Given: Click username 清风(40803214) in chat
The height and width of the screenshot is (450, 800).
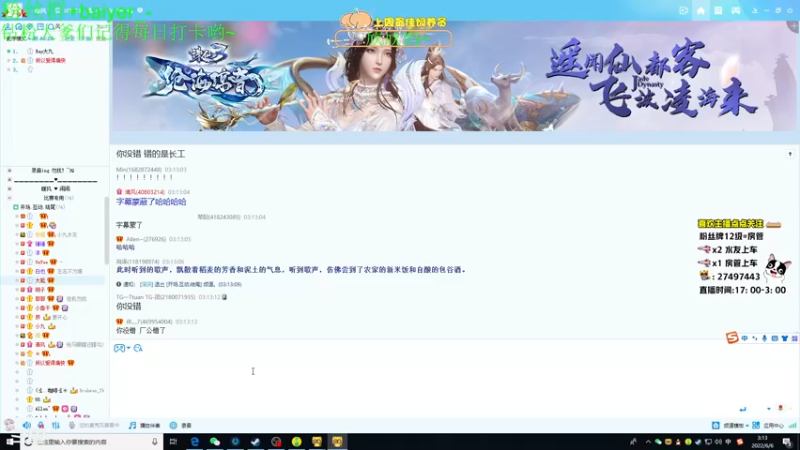Looking at the screenshot, I should (x=144, y=192).
